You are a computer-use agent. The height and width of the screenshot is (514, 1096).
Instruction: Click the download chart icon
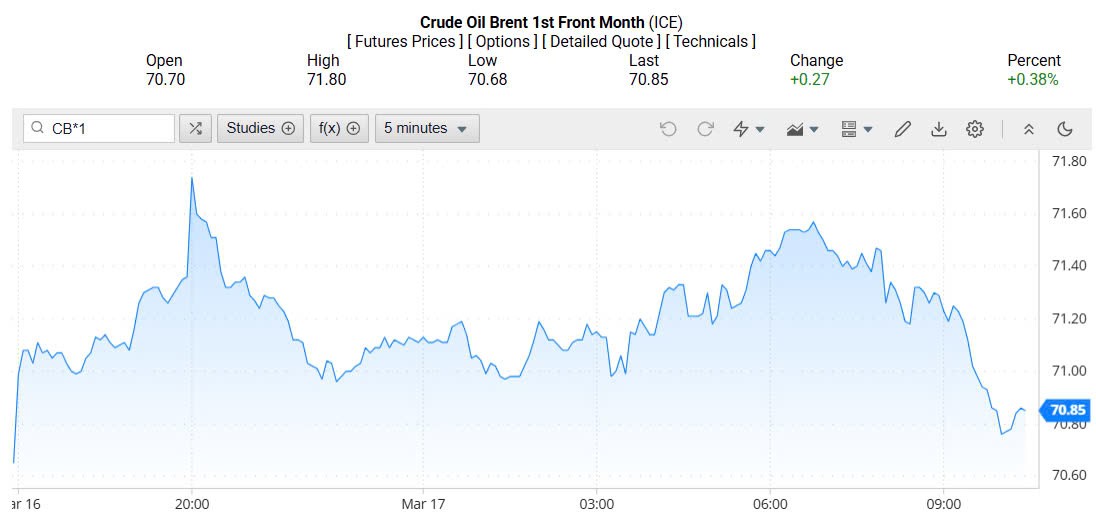[x=938, y=129]
